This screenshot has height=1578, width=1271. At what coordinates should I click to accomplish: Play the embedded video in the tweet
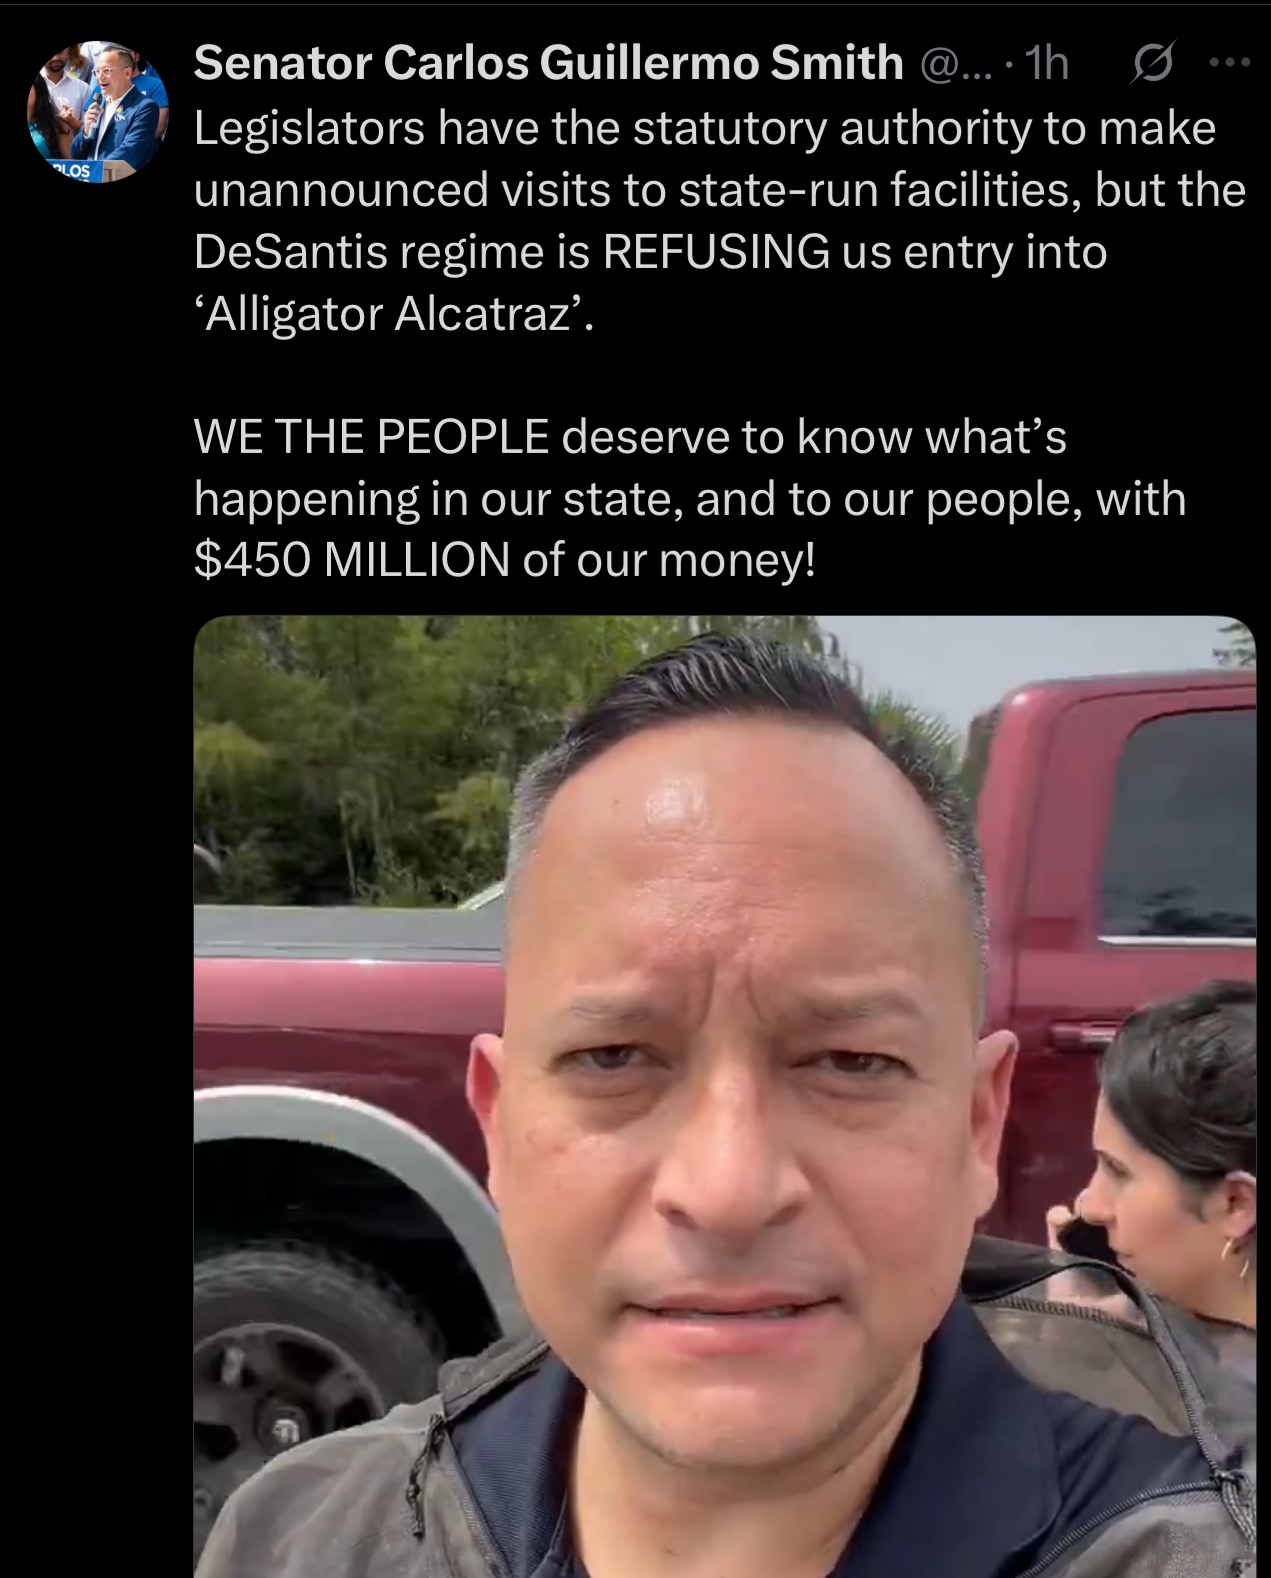coord(724,1097)
